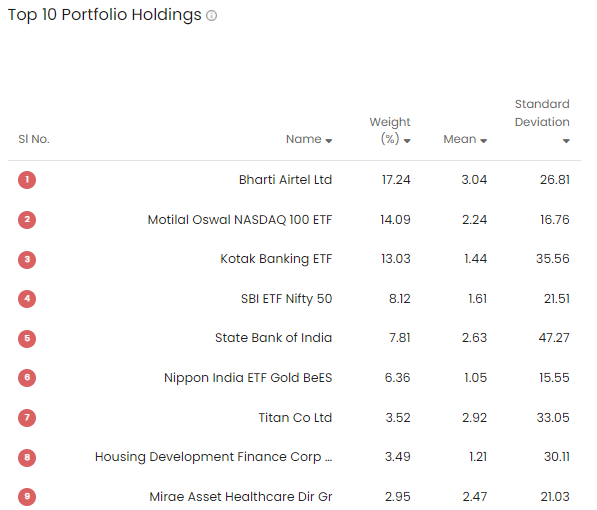This screenshot has width=597, height=510.
Task: Open the Motilal Oswal NASDAQ 100 ETF holding
Action: pyautogui.click(x=240, y=220)
